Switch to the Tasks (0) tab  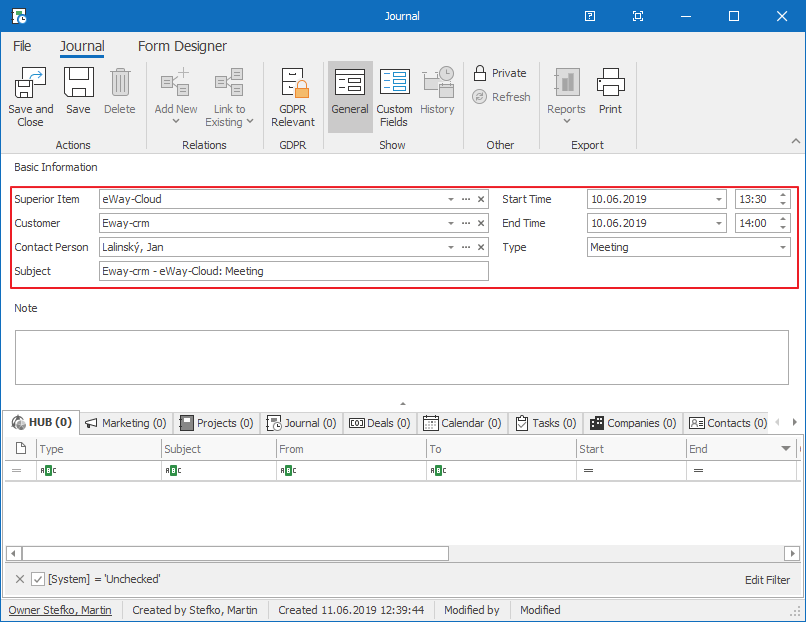545,423
